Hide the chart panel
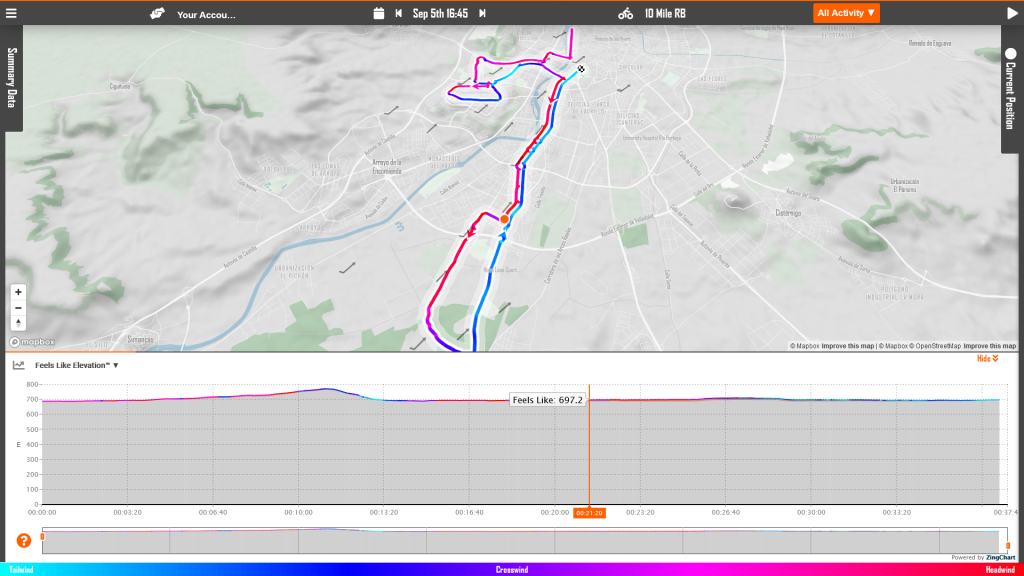1024x576 pixels. [x=987, y=358]
